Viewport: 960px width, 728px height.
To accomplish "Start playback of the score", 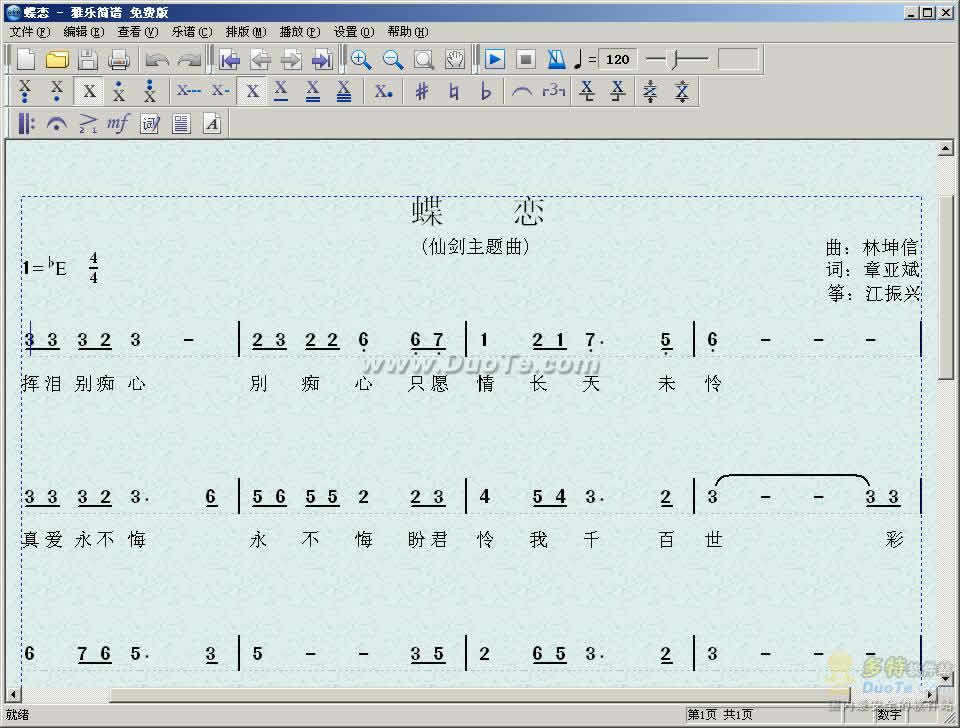I will (x=495, y=59).
